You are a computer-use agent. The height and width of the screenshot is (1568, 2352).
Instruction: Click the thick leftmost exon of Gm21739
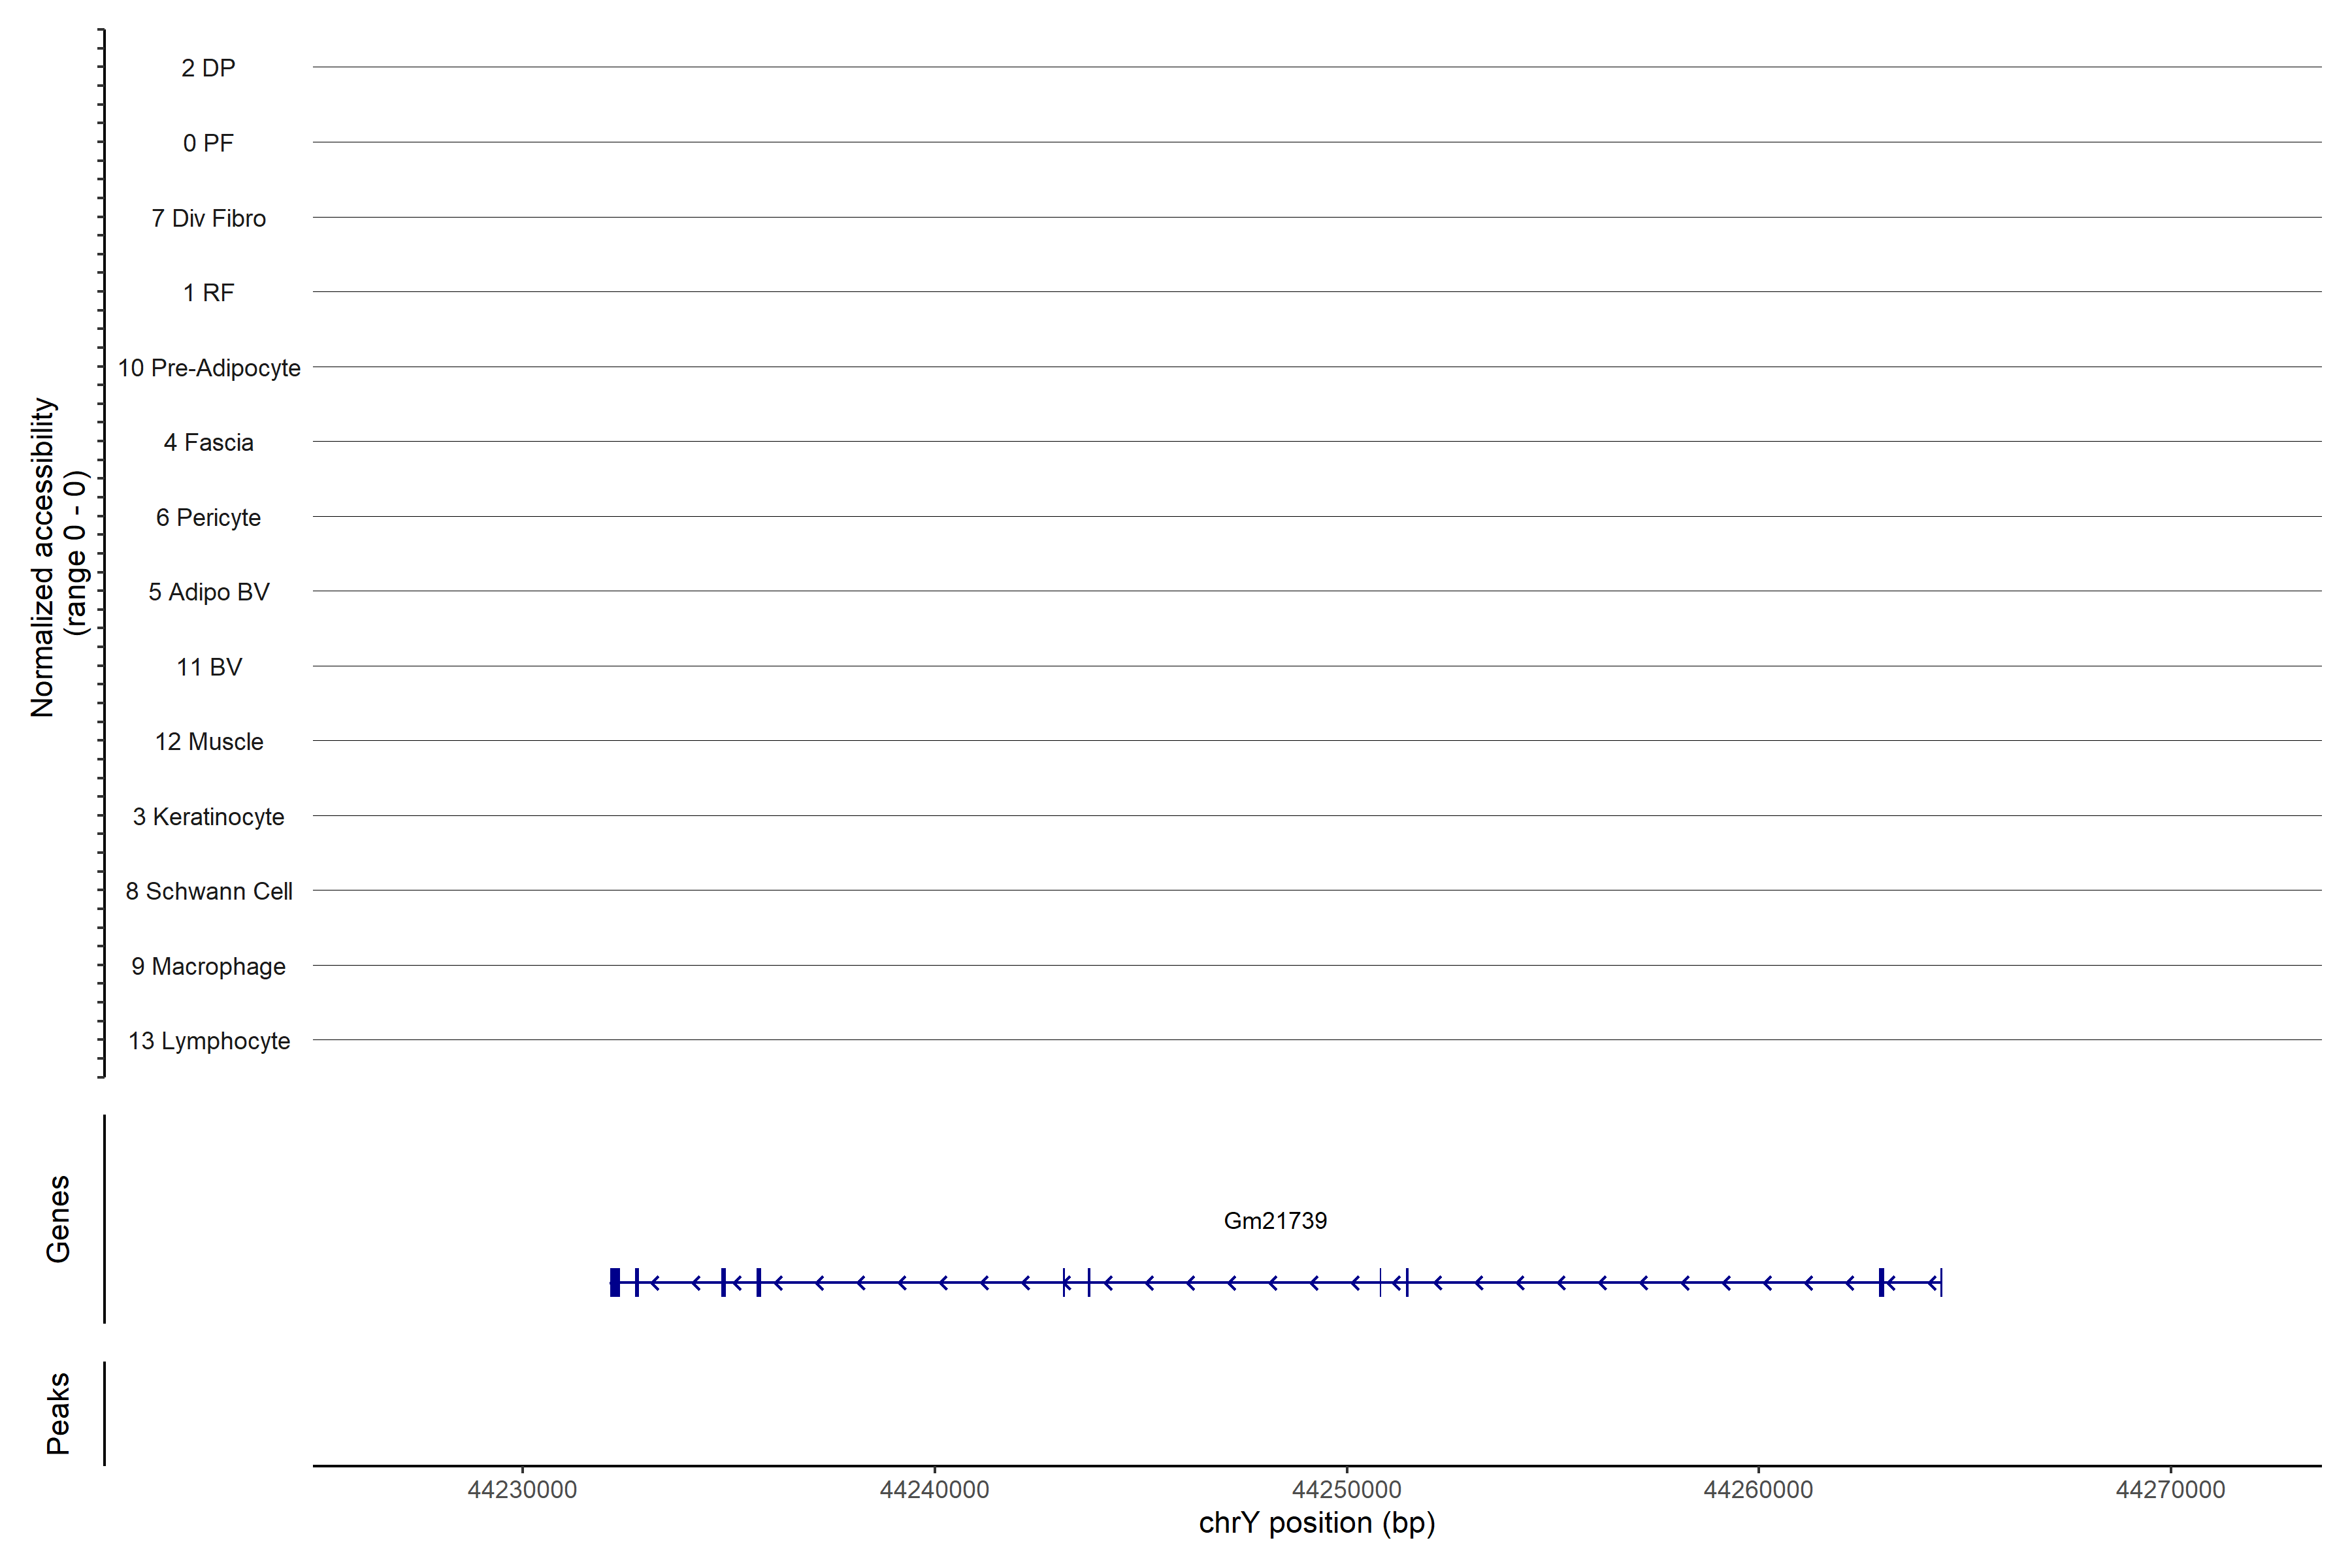pos(615,1282)
